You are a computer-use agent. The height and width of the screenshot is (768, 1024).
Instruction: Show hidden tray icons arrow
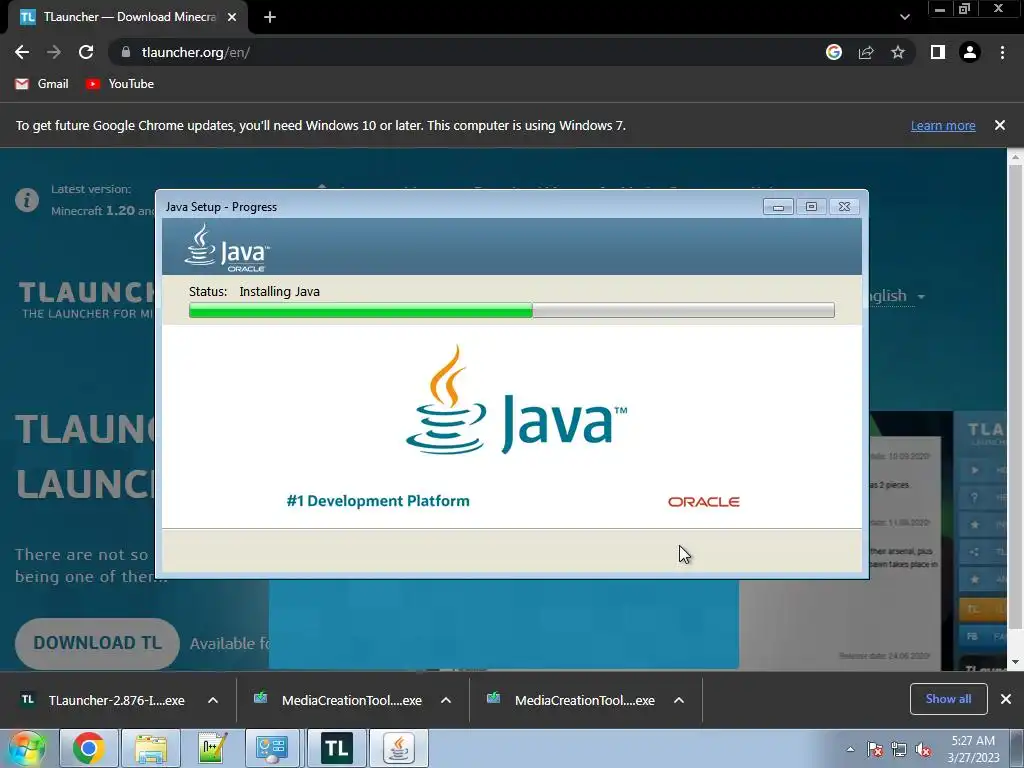pyautogui.click(x=850, y=749)
